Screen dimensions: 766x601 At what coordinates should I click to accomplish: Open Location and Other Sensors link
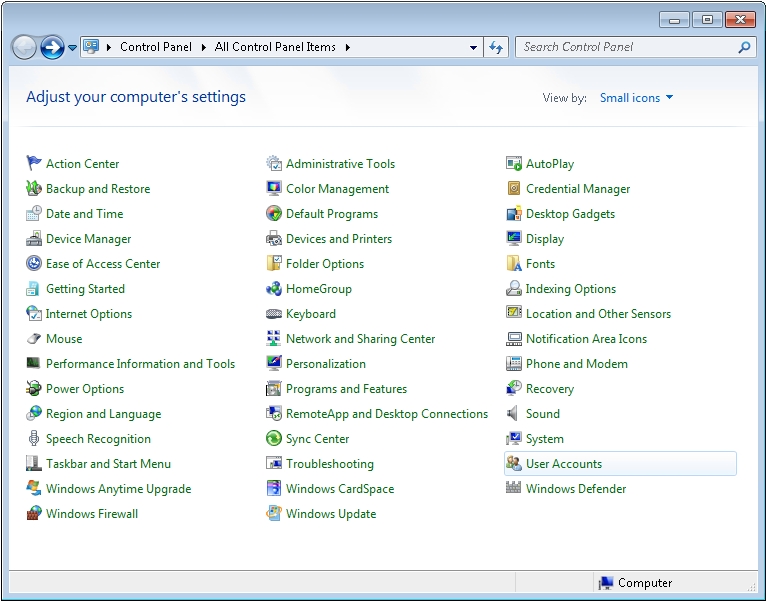598,314
